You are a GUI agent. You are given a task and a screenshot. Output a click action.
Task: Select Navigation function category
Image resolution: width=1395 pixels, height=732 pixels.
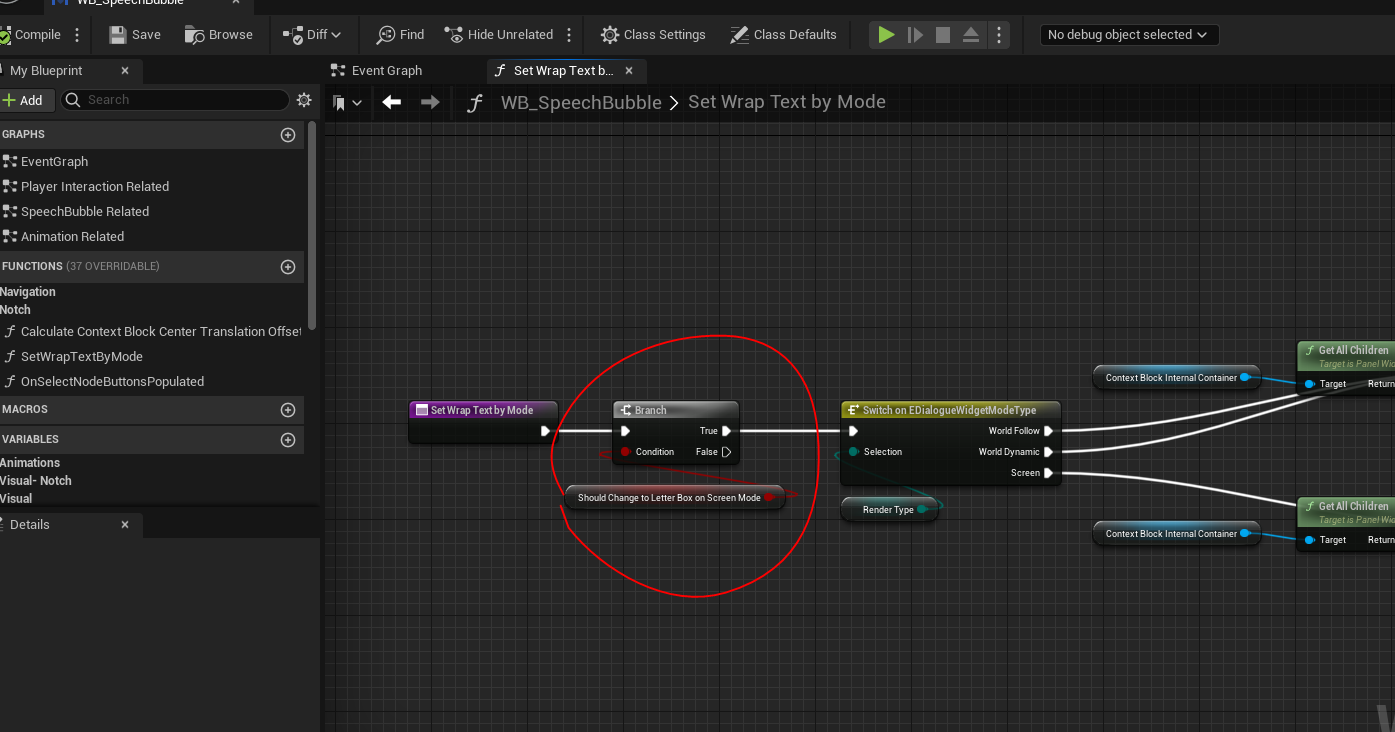tap(28, 292)
